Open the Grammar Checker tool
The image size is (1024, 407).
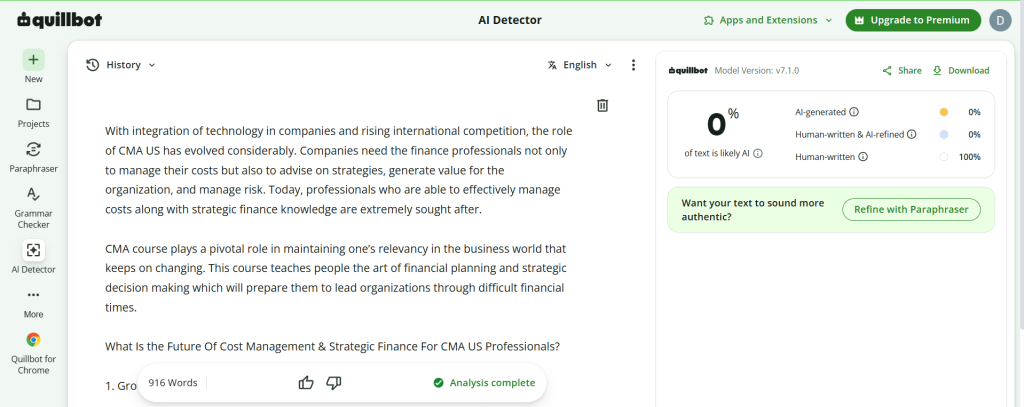pos(33,208)
